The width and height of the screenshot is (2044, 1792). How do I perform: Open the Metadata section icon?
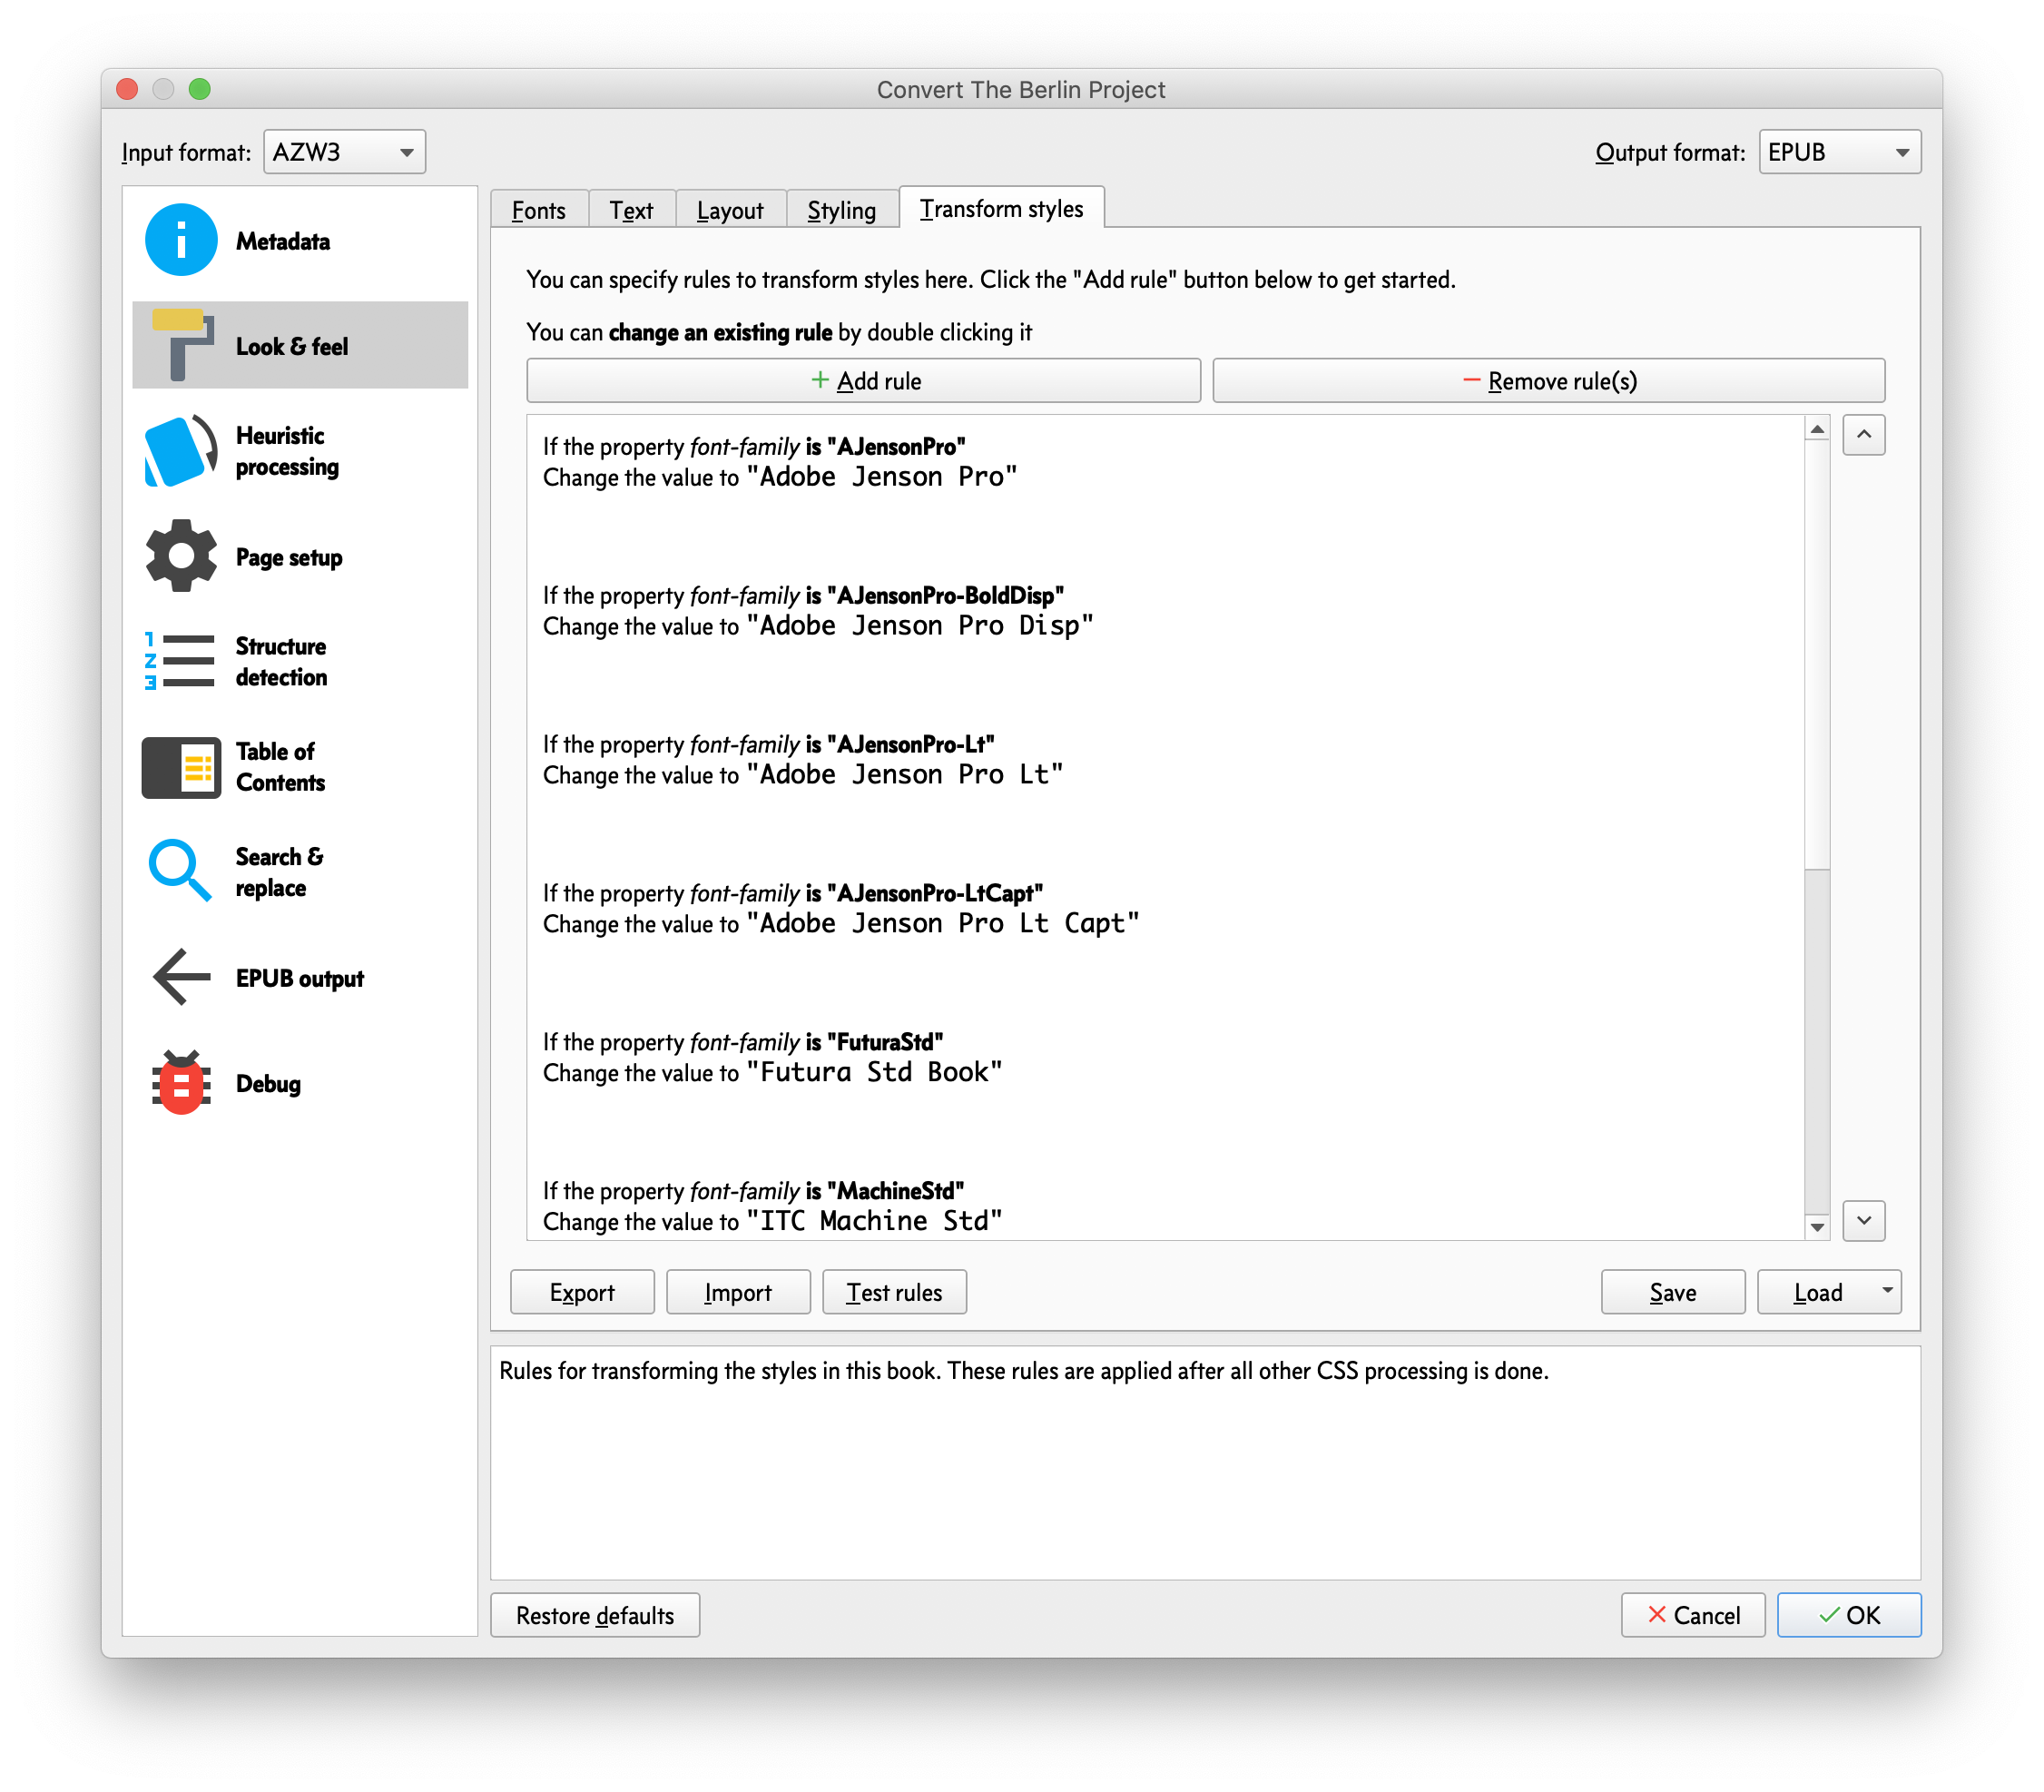[x=181, y=240]
